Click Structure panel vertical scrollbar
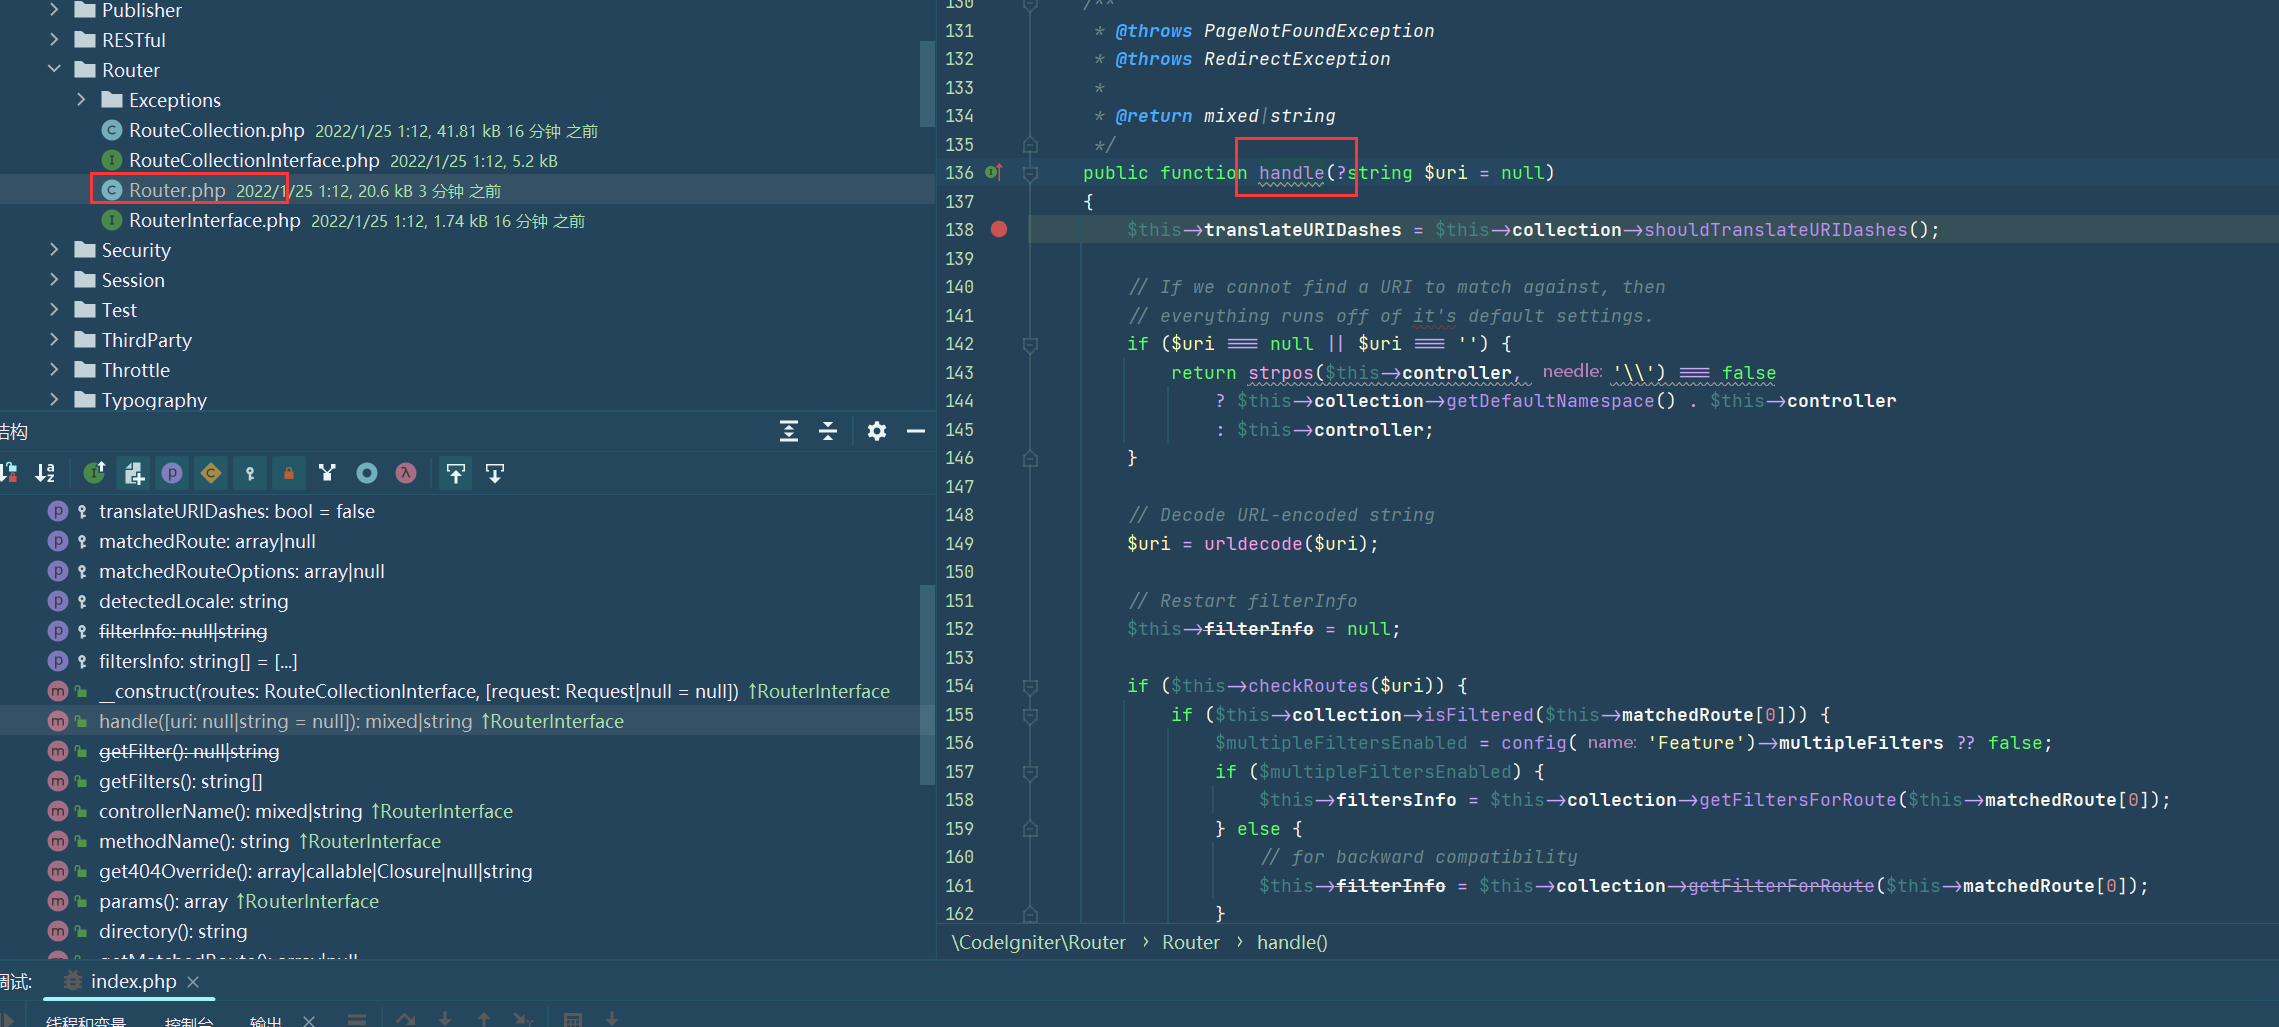Image resolution: width=2279 pixels, height=1027 pixels. click(x=926, y=684)
